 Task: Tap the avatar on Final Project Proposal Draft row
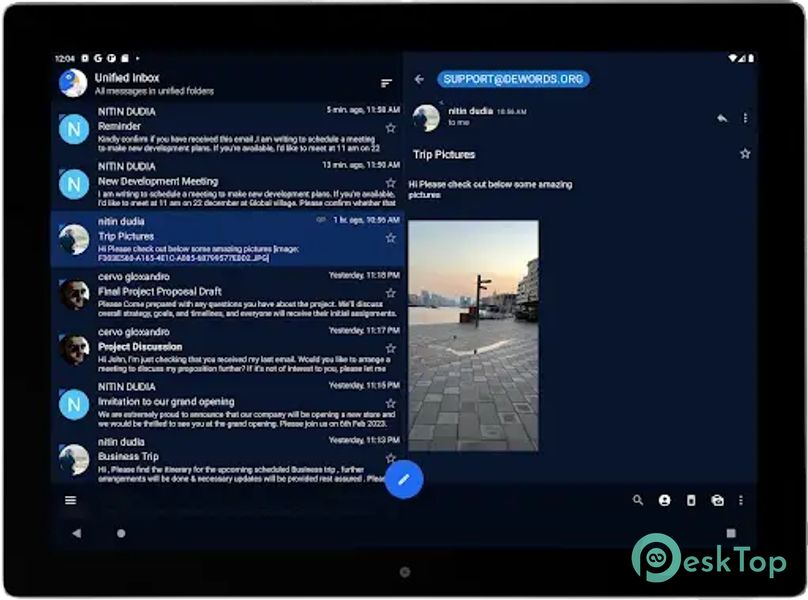click(x=74, y=294)
